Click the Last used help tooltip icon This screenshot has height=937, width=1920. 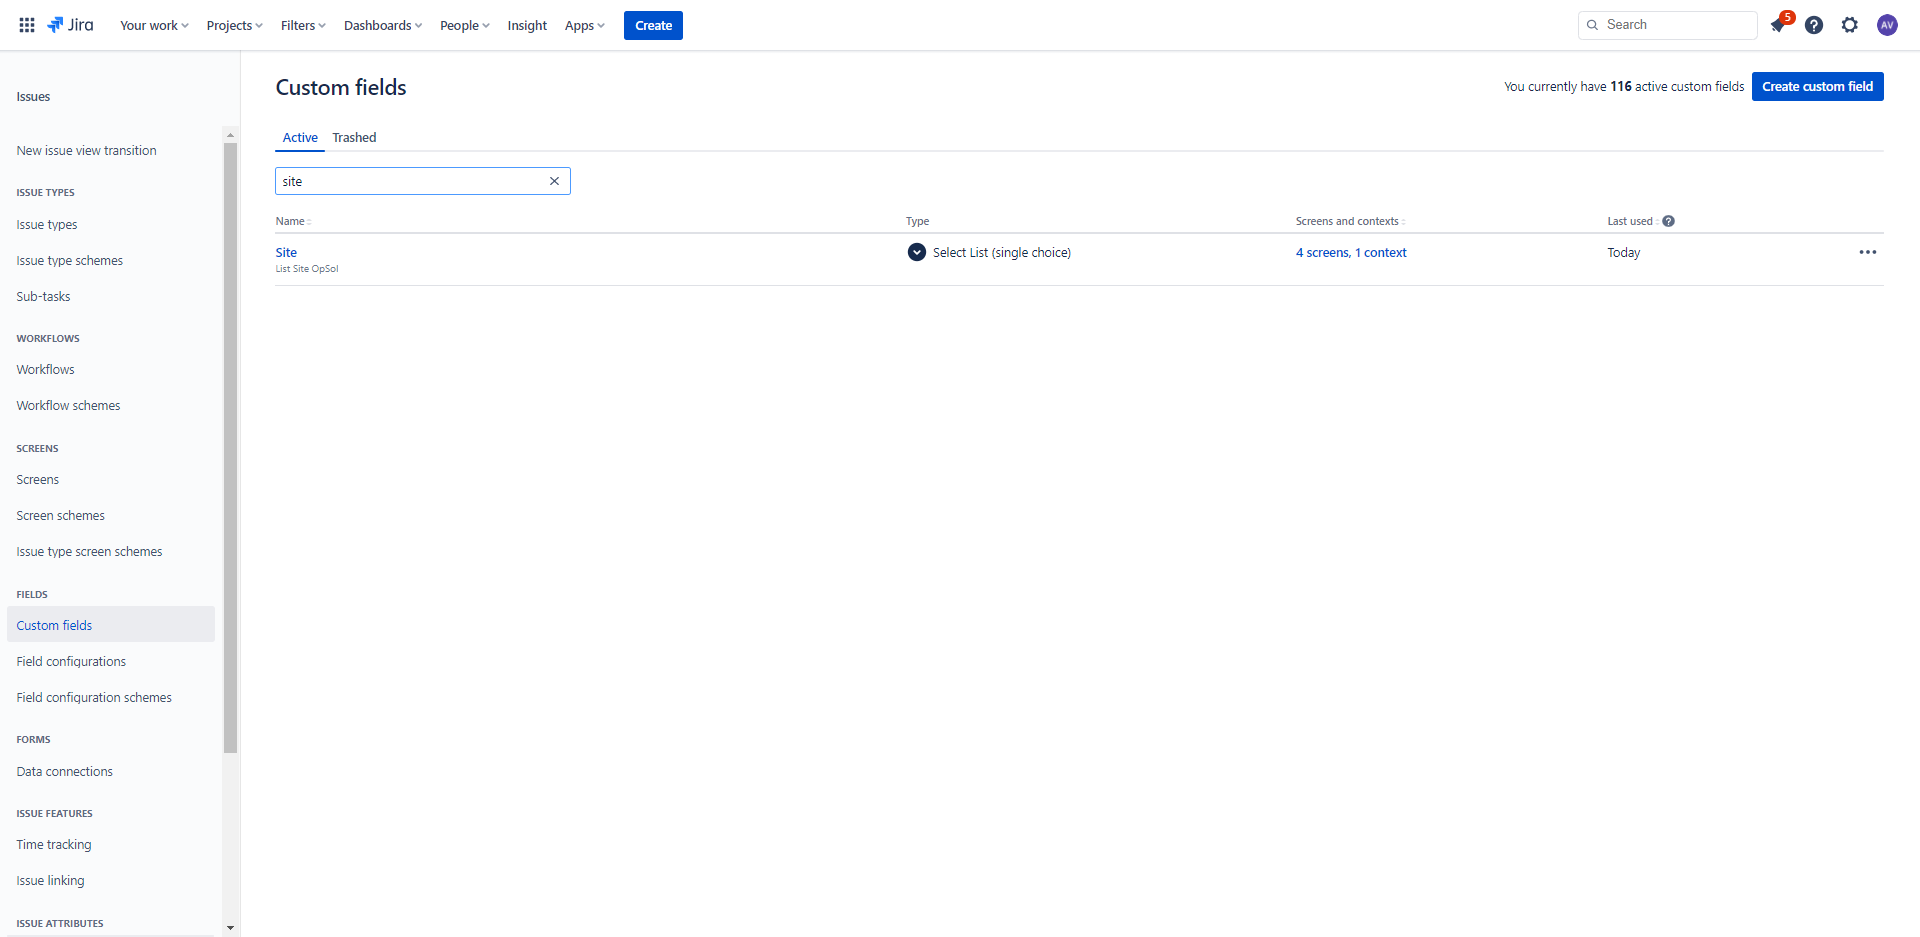click(1669, 220)
